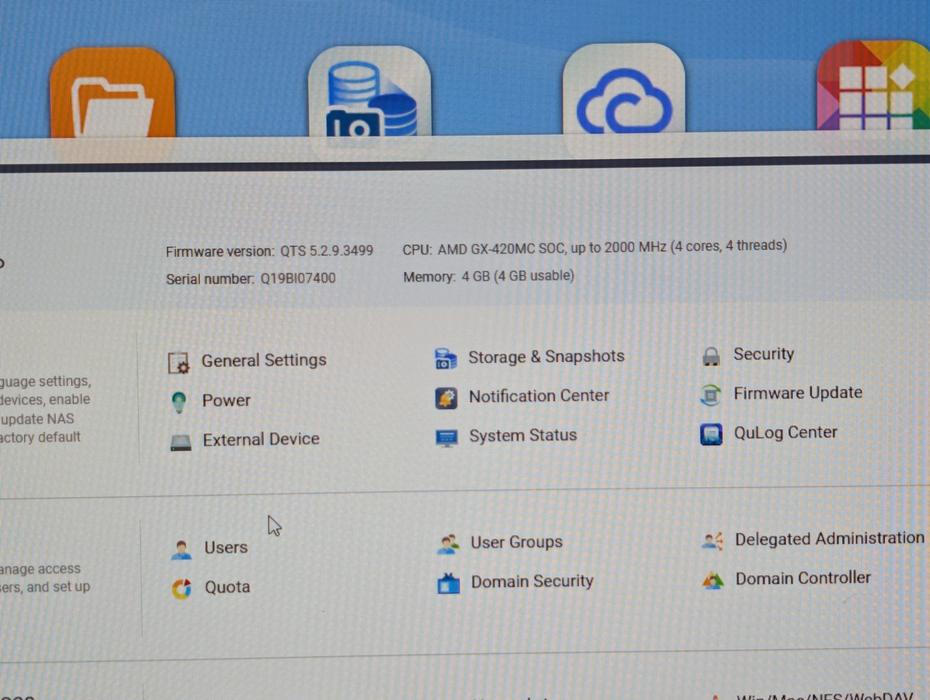Open System Status
930x700 pixels.
(x=523, y=435)
